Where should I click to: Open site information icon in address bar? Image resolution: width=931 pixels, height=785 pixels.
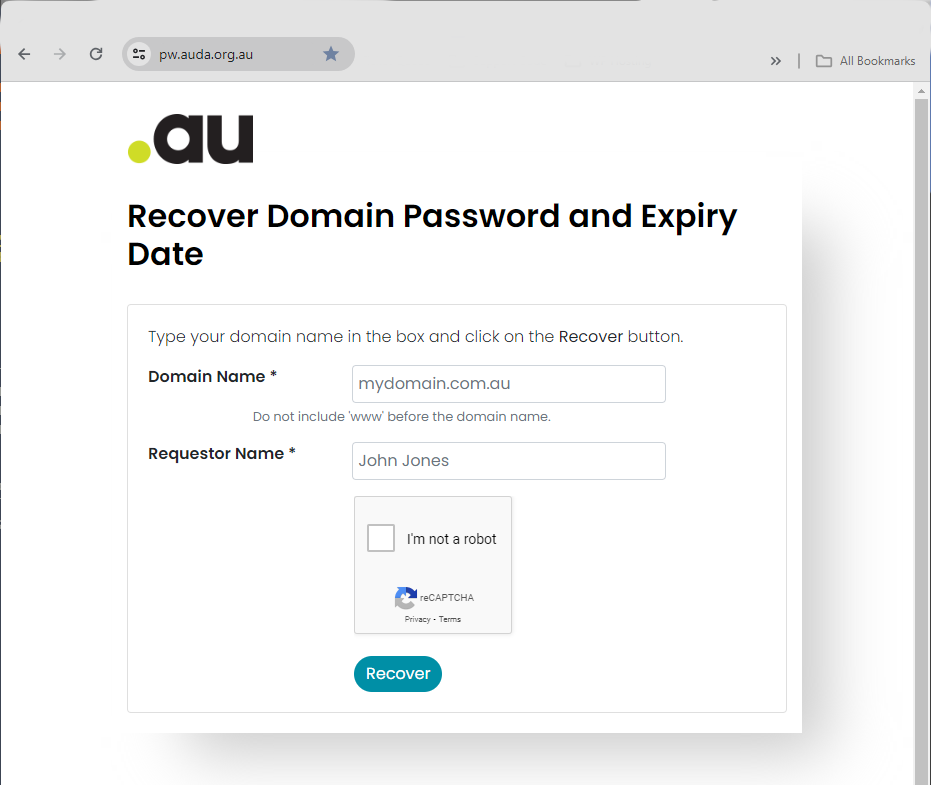click(140, 54)
